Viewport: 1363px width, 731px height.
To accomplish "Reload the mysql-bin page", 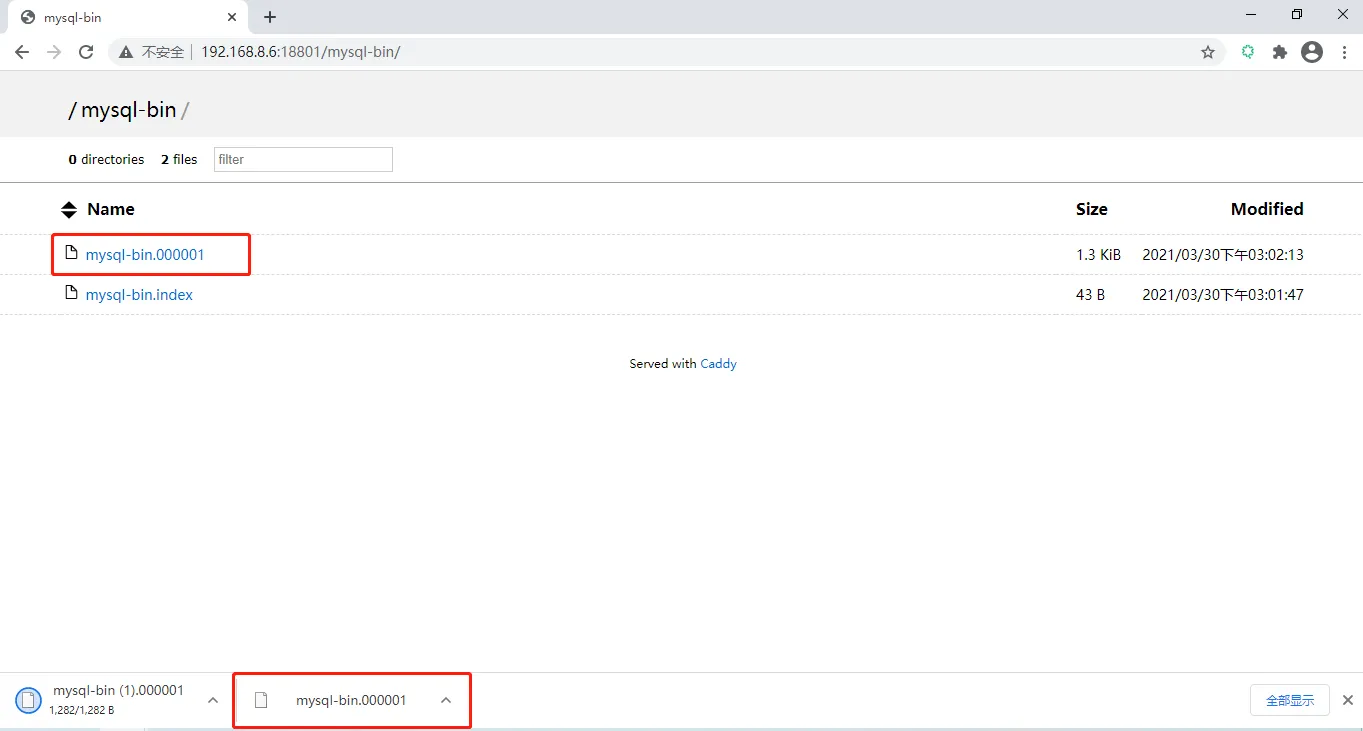I will (86, 52).
